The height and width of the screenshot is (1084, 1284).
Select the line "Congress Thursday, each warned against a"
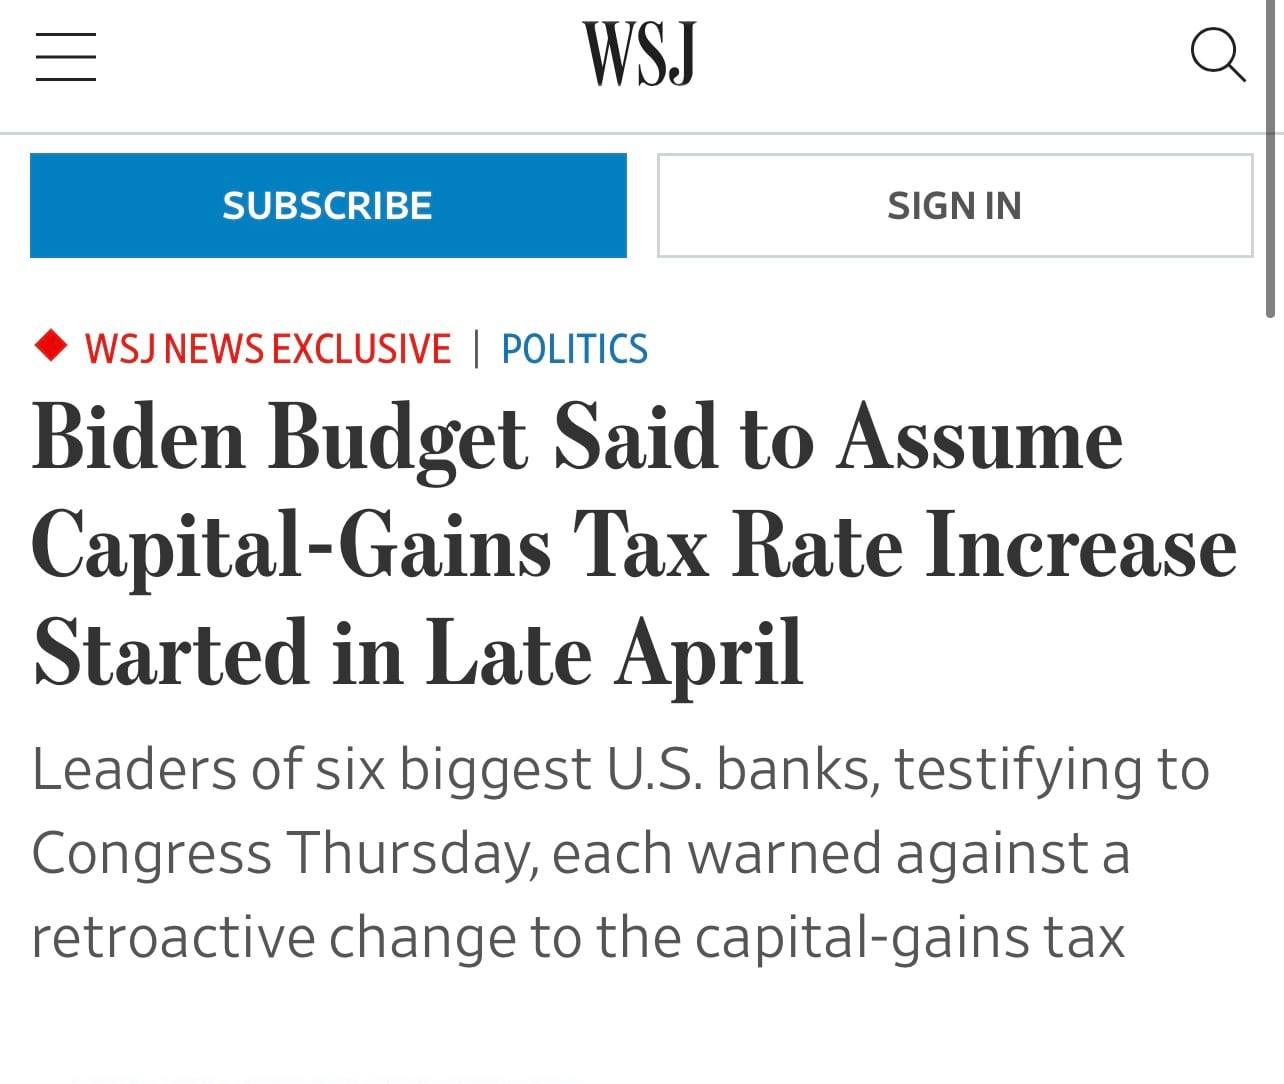580,854
